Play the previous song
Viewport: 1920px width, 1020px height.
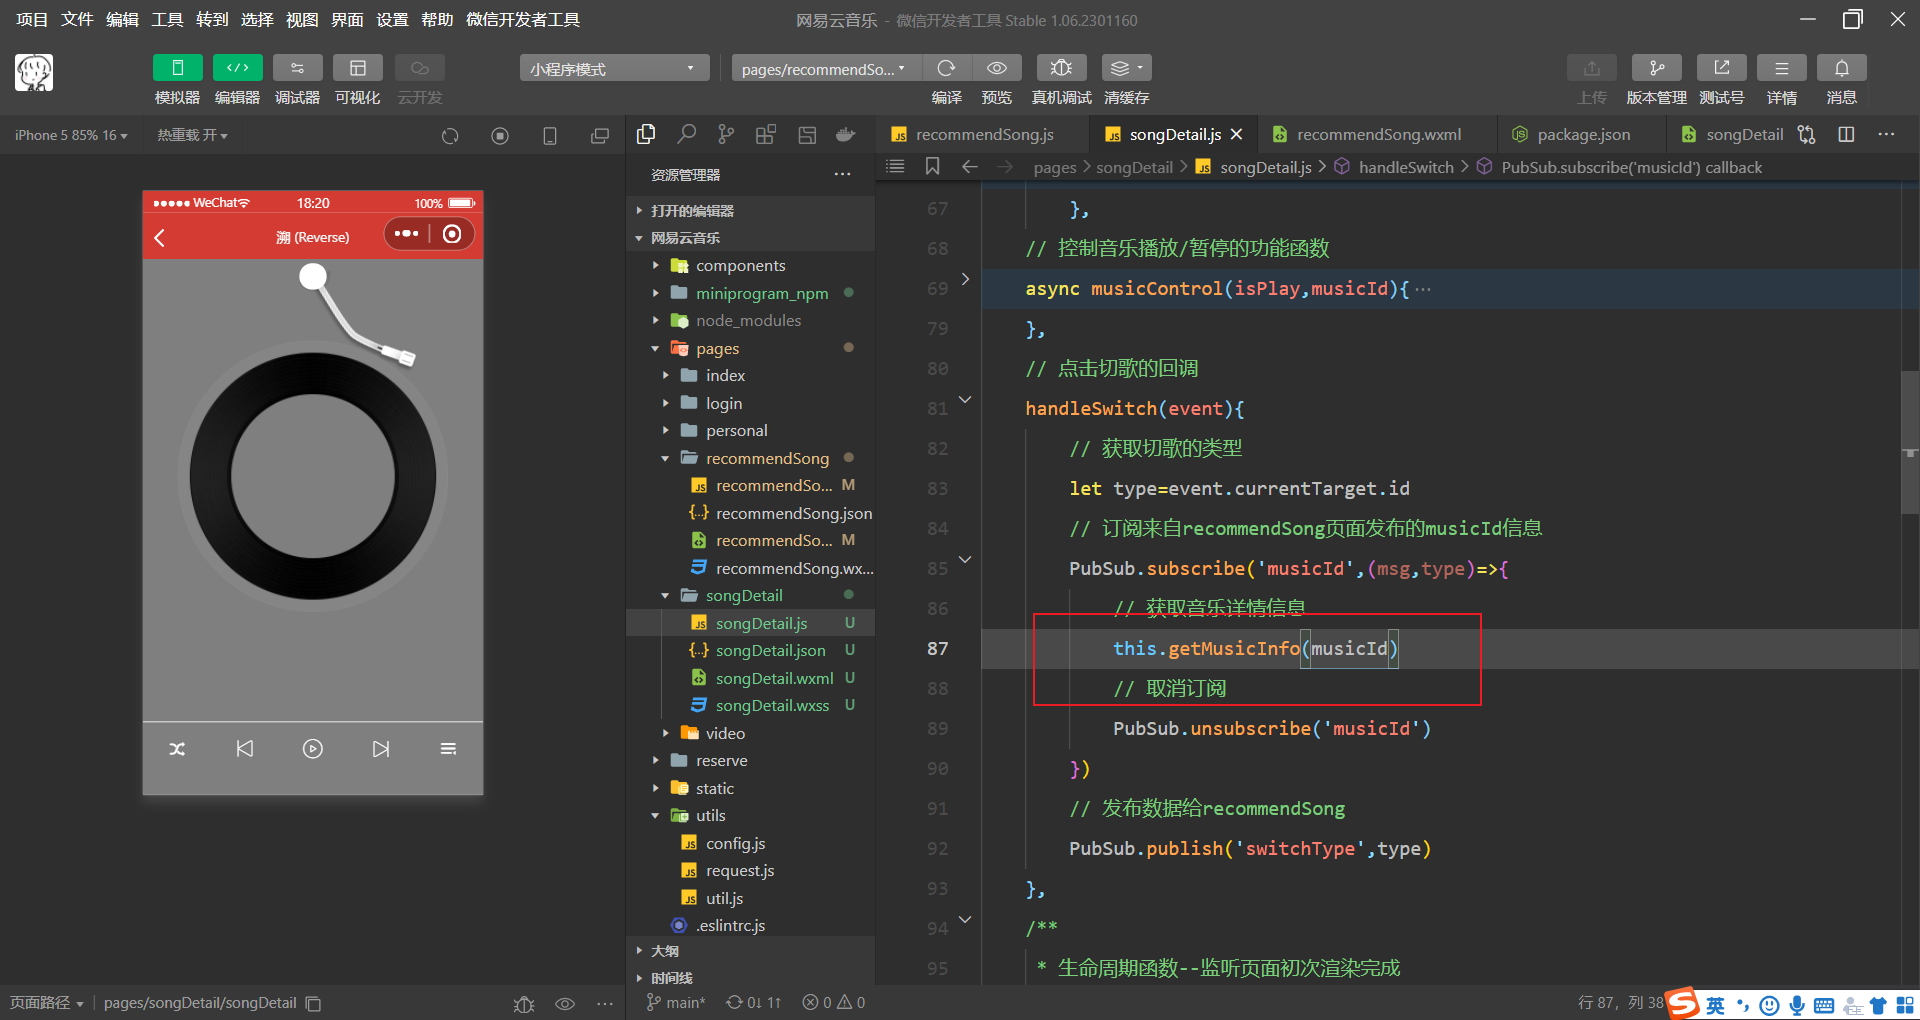point(245,749)
